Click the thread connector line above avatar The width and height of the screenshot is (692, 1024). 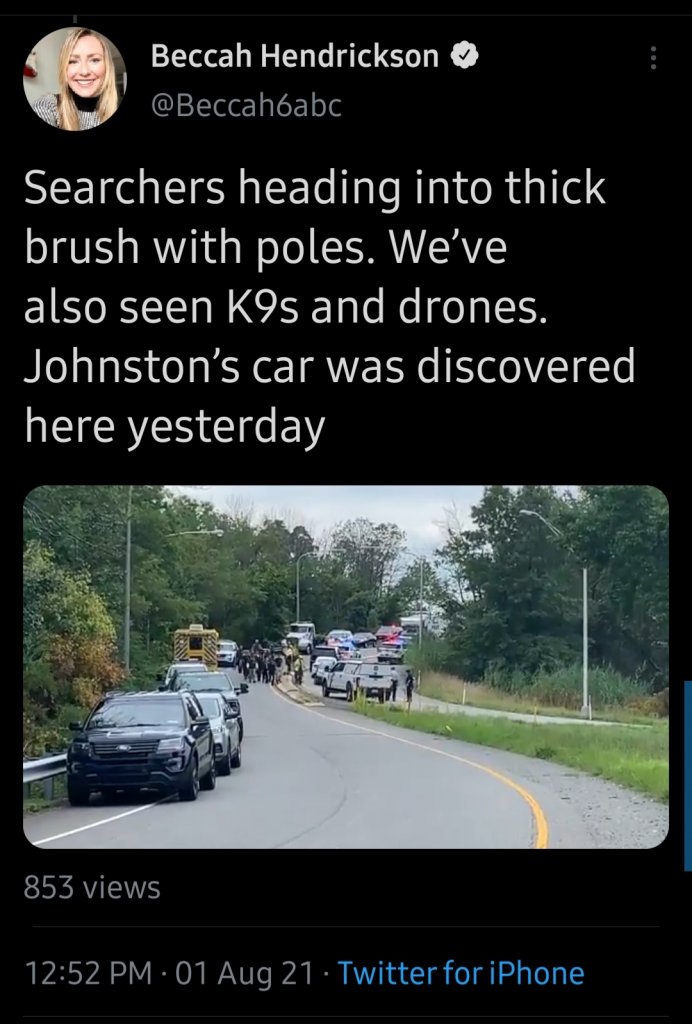pyautogui.click(x=74, y=19)
